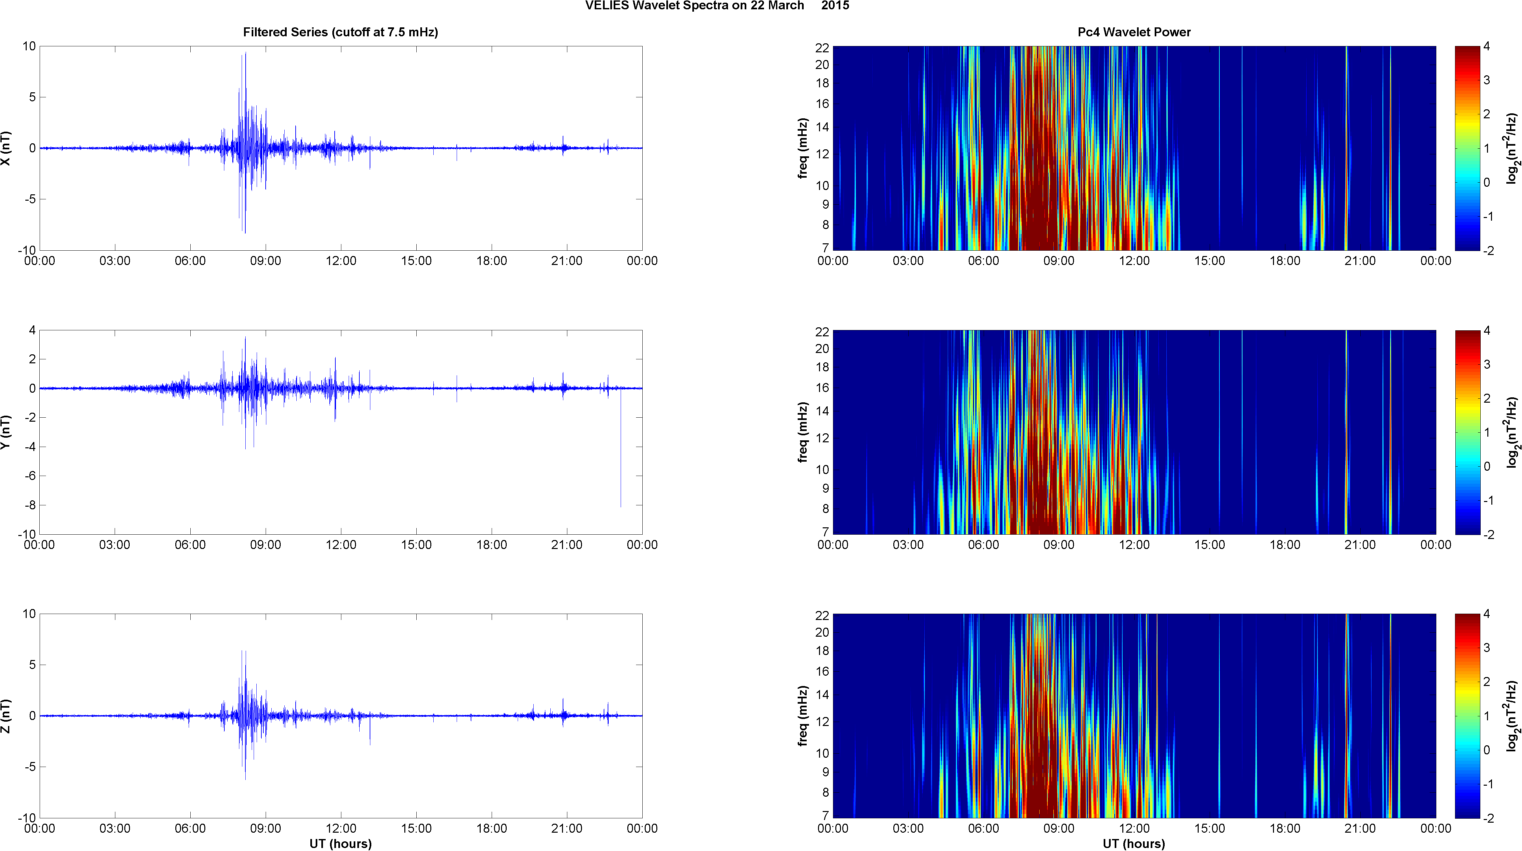Screen dimensions: 1522x851
Task: Click the "21:00" tick under the Z series plot
Action: (567, 829)
